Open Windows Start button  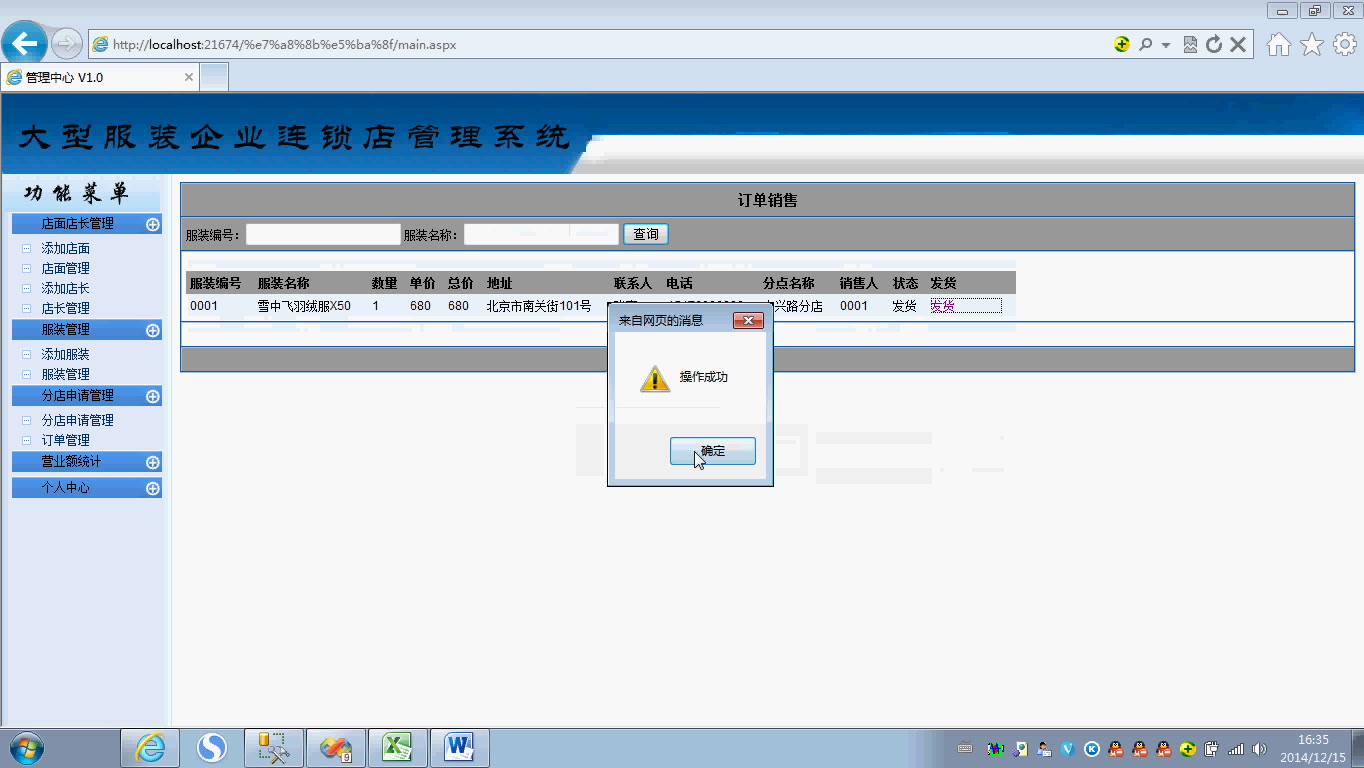click(25, 748)
